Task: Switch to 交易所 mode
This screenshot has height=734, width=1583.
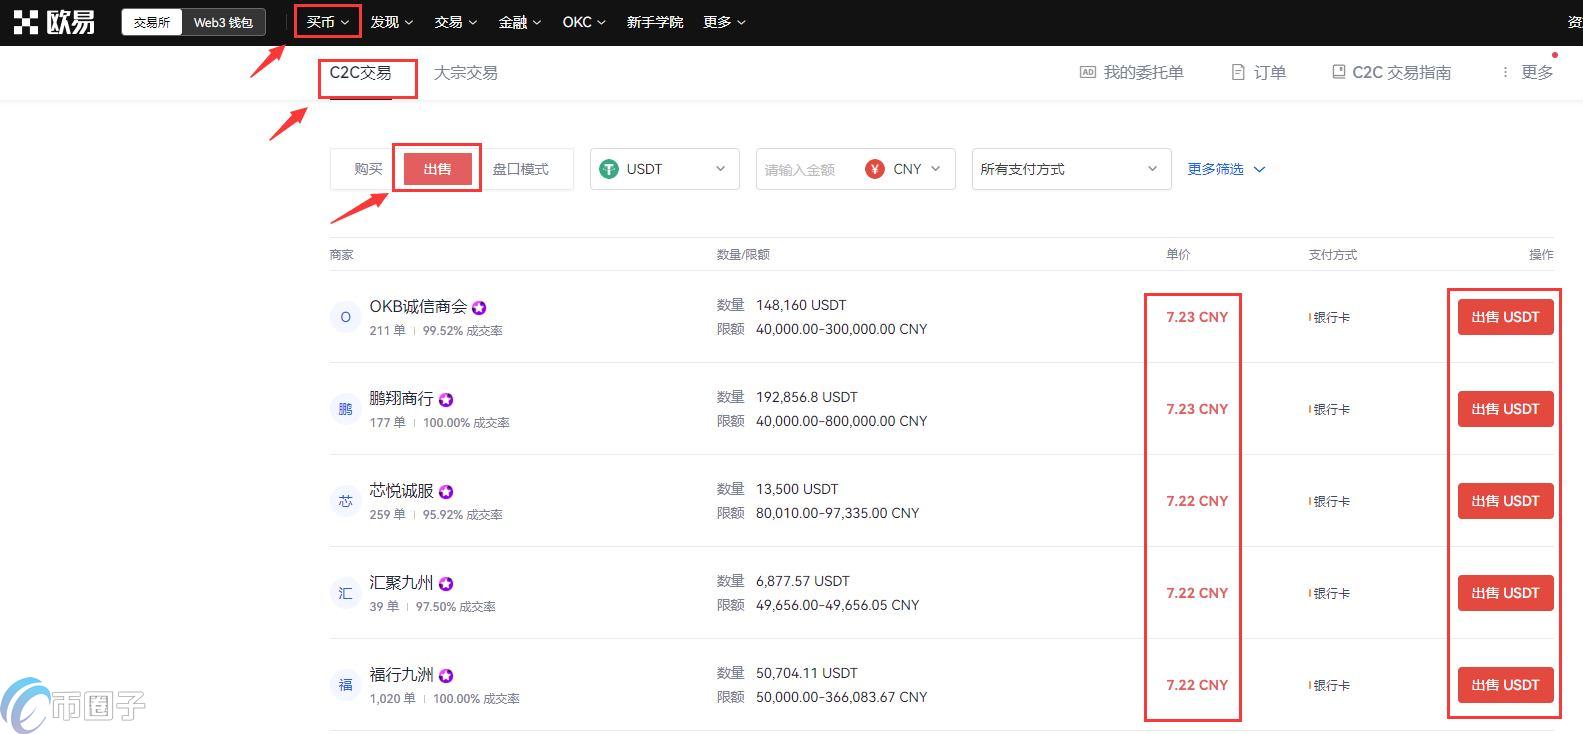Action: (152, 22)
